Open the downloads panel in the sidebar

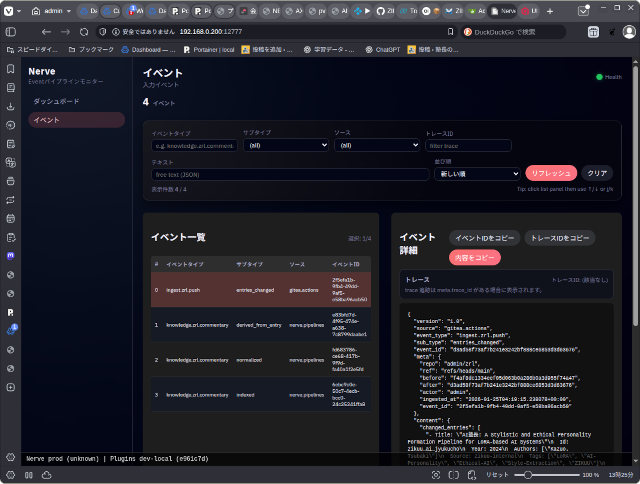pyautogui.click(x=10, y=106)
